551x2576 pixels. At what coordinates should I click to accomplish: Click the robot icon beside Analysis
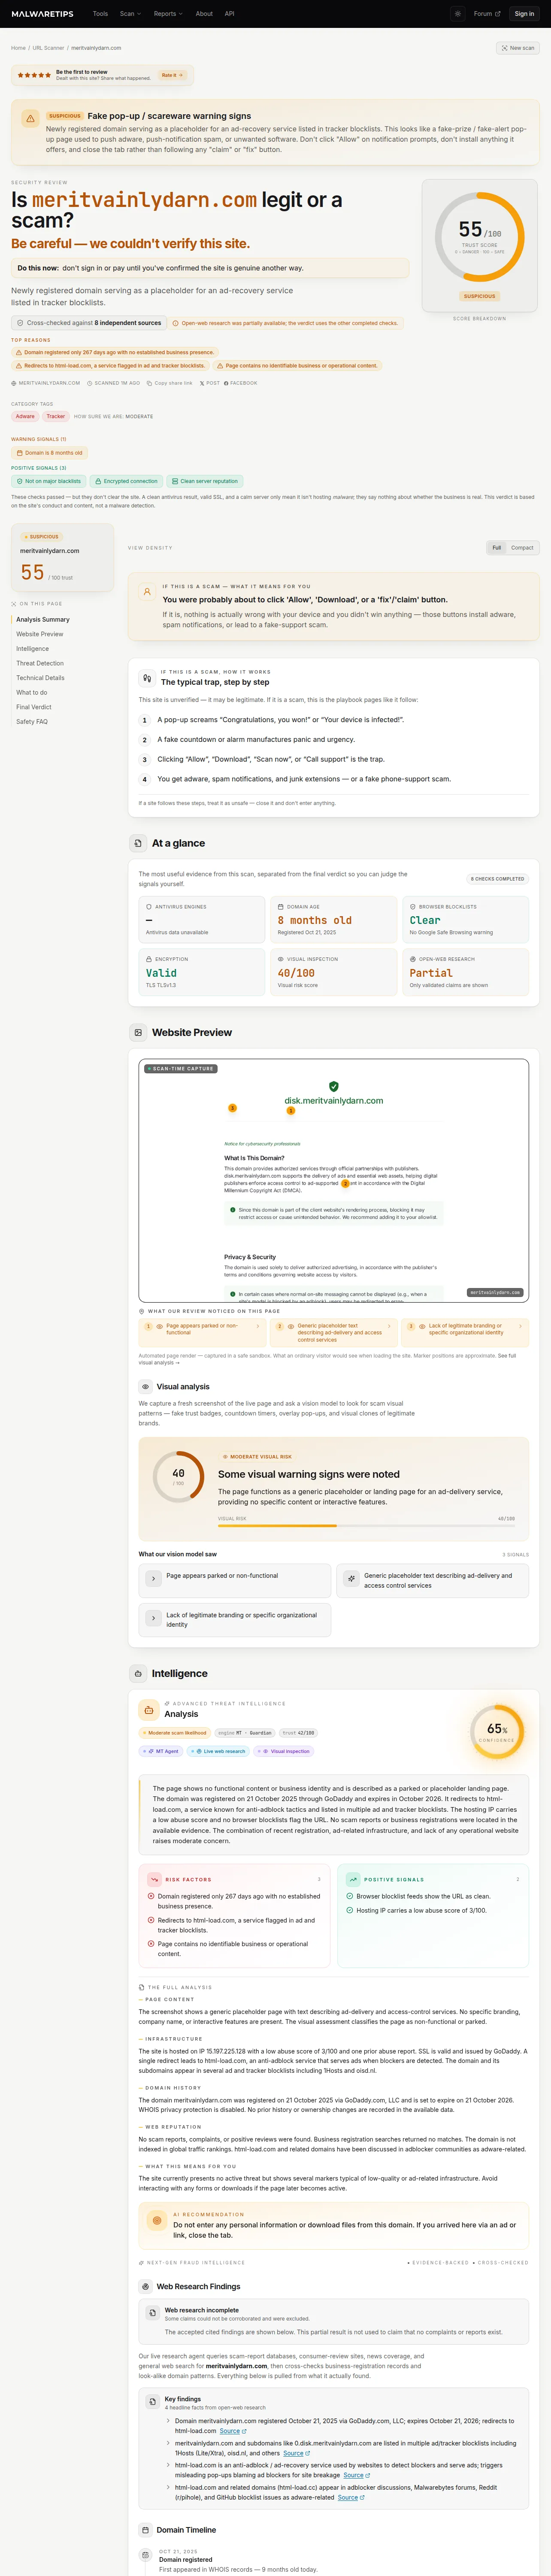click(149, 1709)
